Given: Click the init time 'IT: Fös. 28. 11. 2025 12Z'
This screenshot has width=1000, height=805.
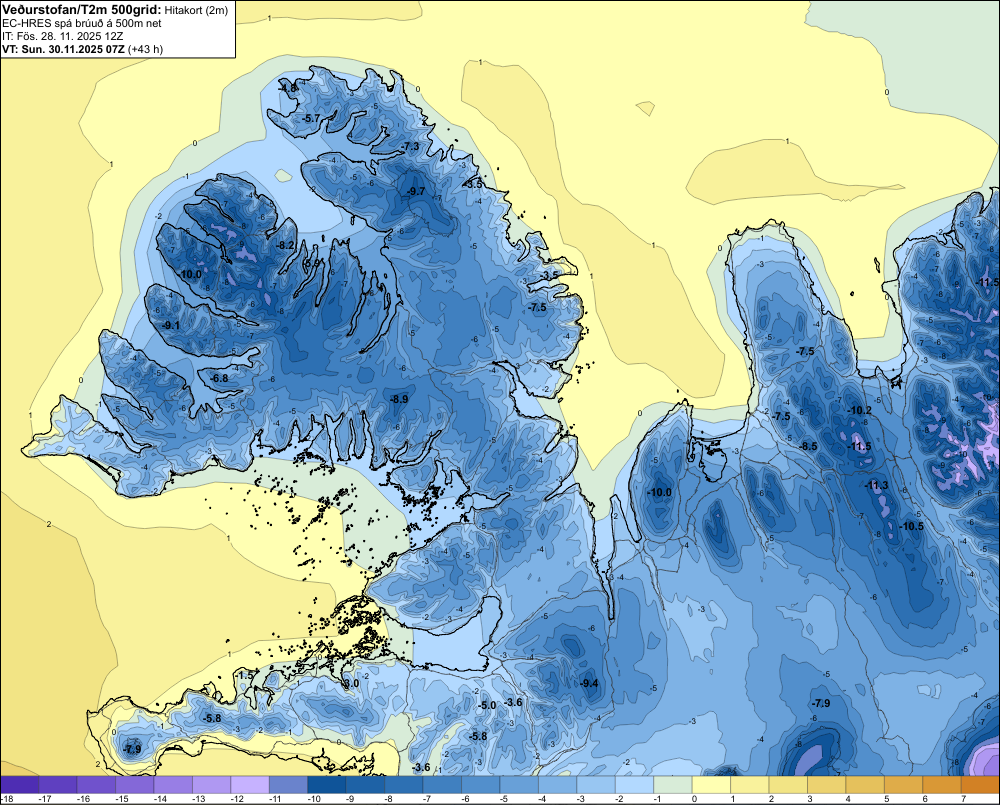Looking at the screenshot, I should pyautogui.click(x=63, y=36).
